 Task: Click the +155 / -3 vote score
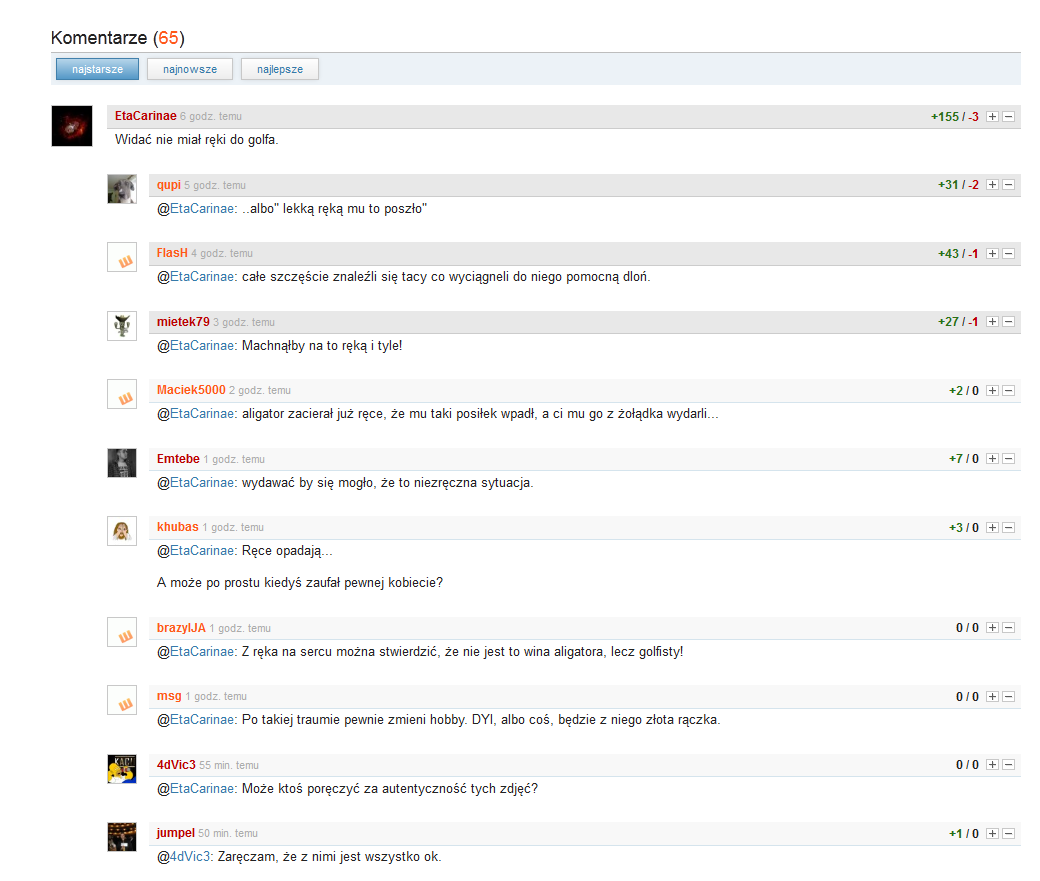954,116
